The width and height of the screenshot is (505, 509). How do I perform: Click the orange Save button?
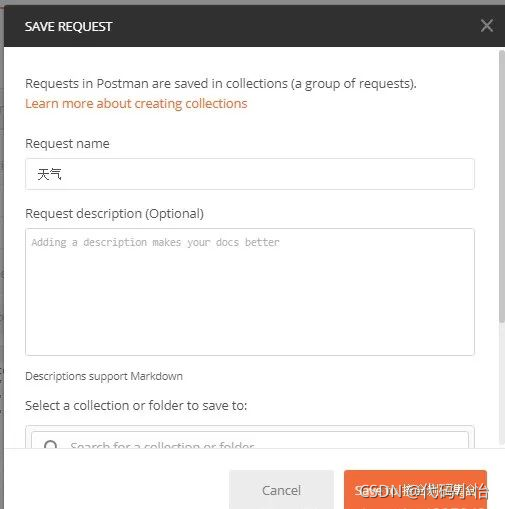point(415,489)
